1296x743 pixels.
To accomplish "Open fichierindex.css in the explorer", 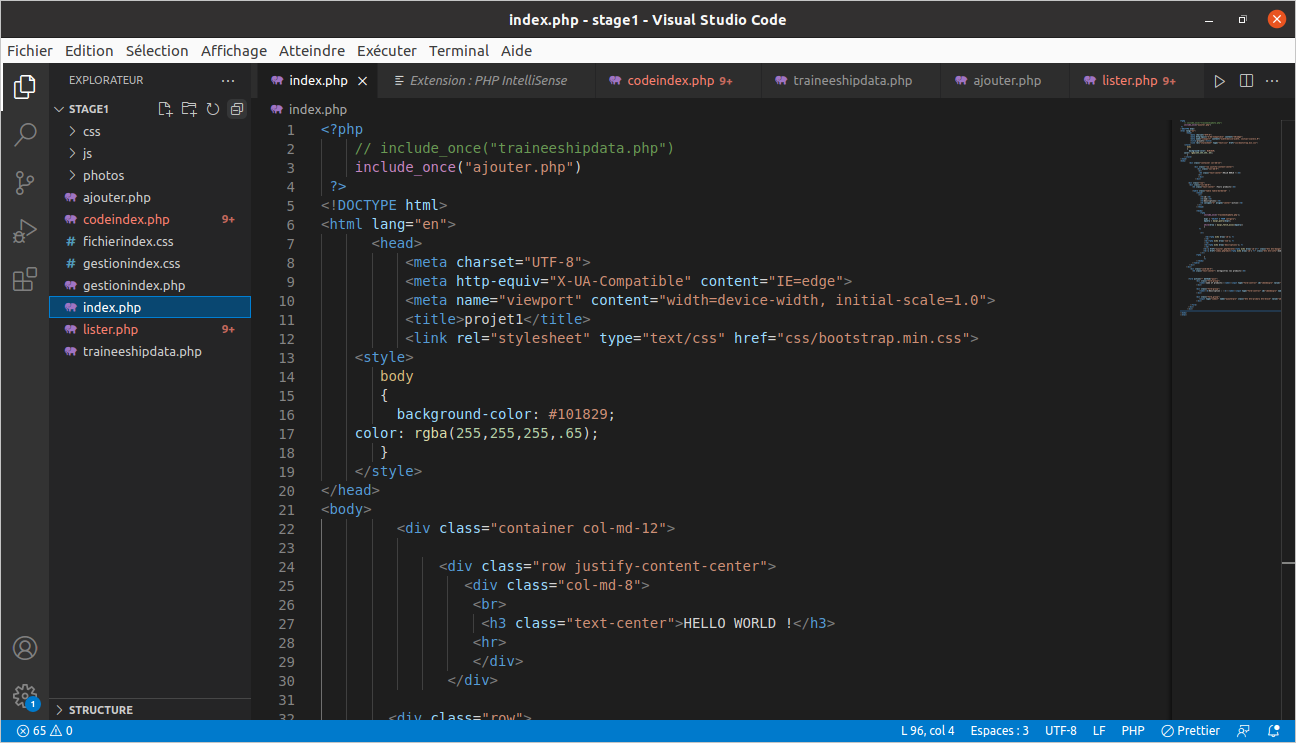I will coord(150,241).
